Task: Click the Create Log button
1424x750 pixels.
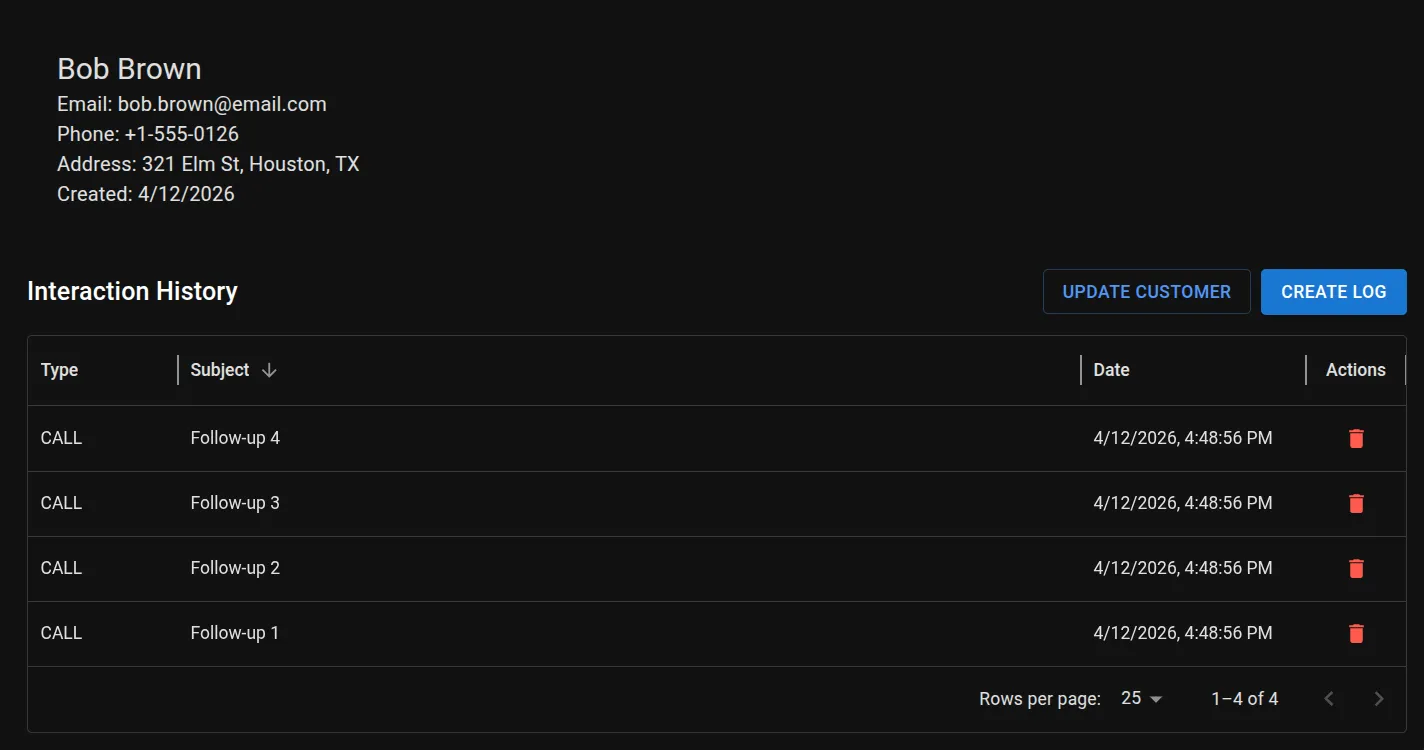Action: tap(1333, 292)
